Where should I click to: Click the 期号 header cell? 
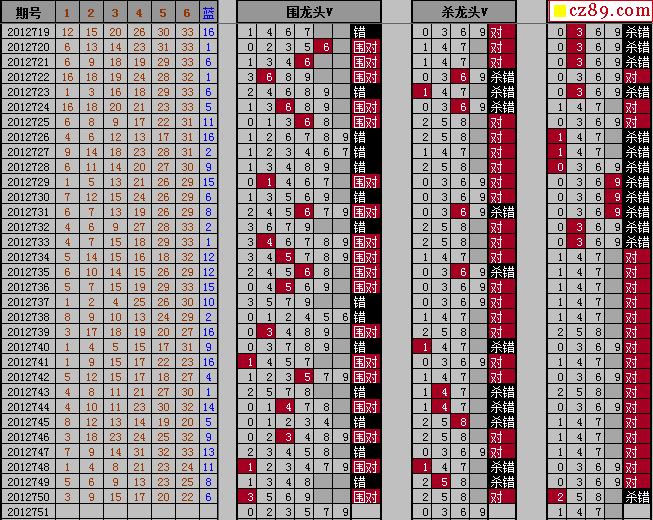point(28,13)
